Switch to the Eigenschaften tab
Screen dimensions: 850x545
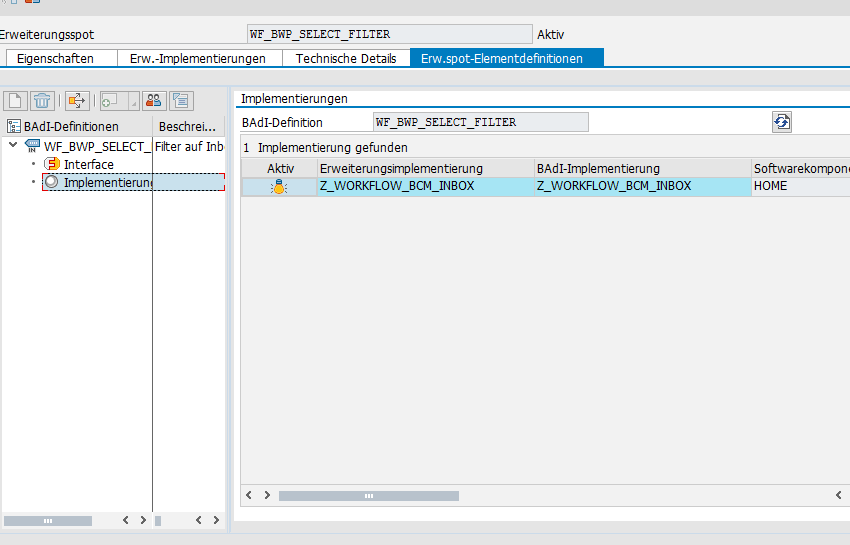(55, 58)
